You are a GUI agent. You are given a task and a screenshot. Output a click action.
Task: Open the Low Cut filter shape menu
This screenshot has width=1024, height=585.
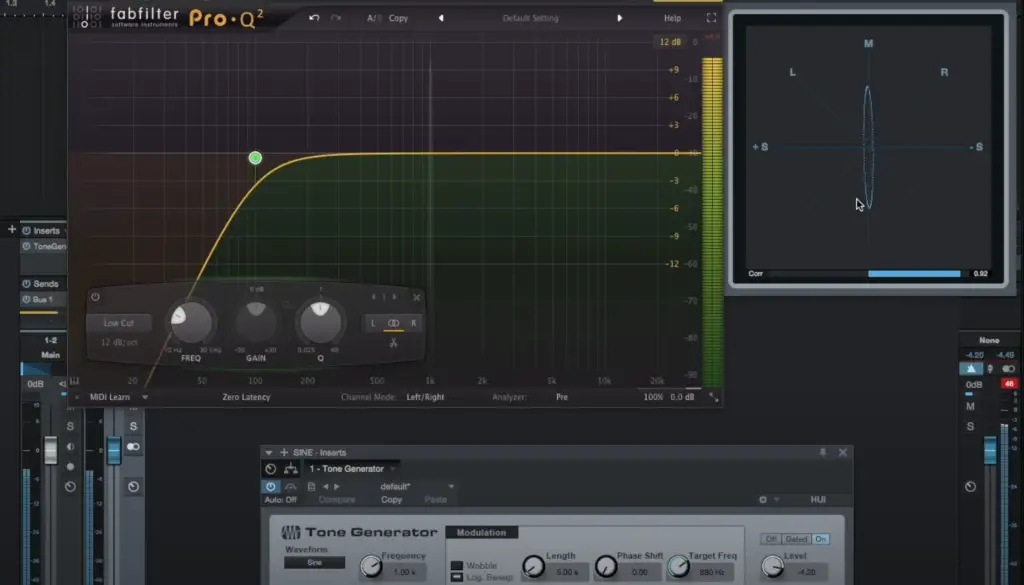point(119,323)
